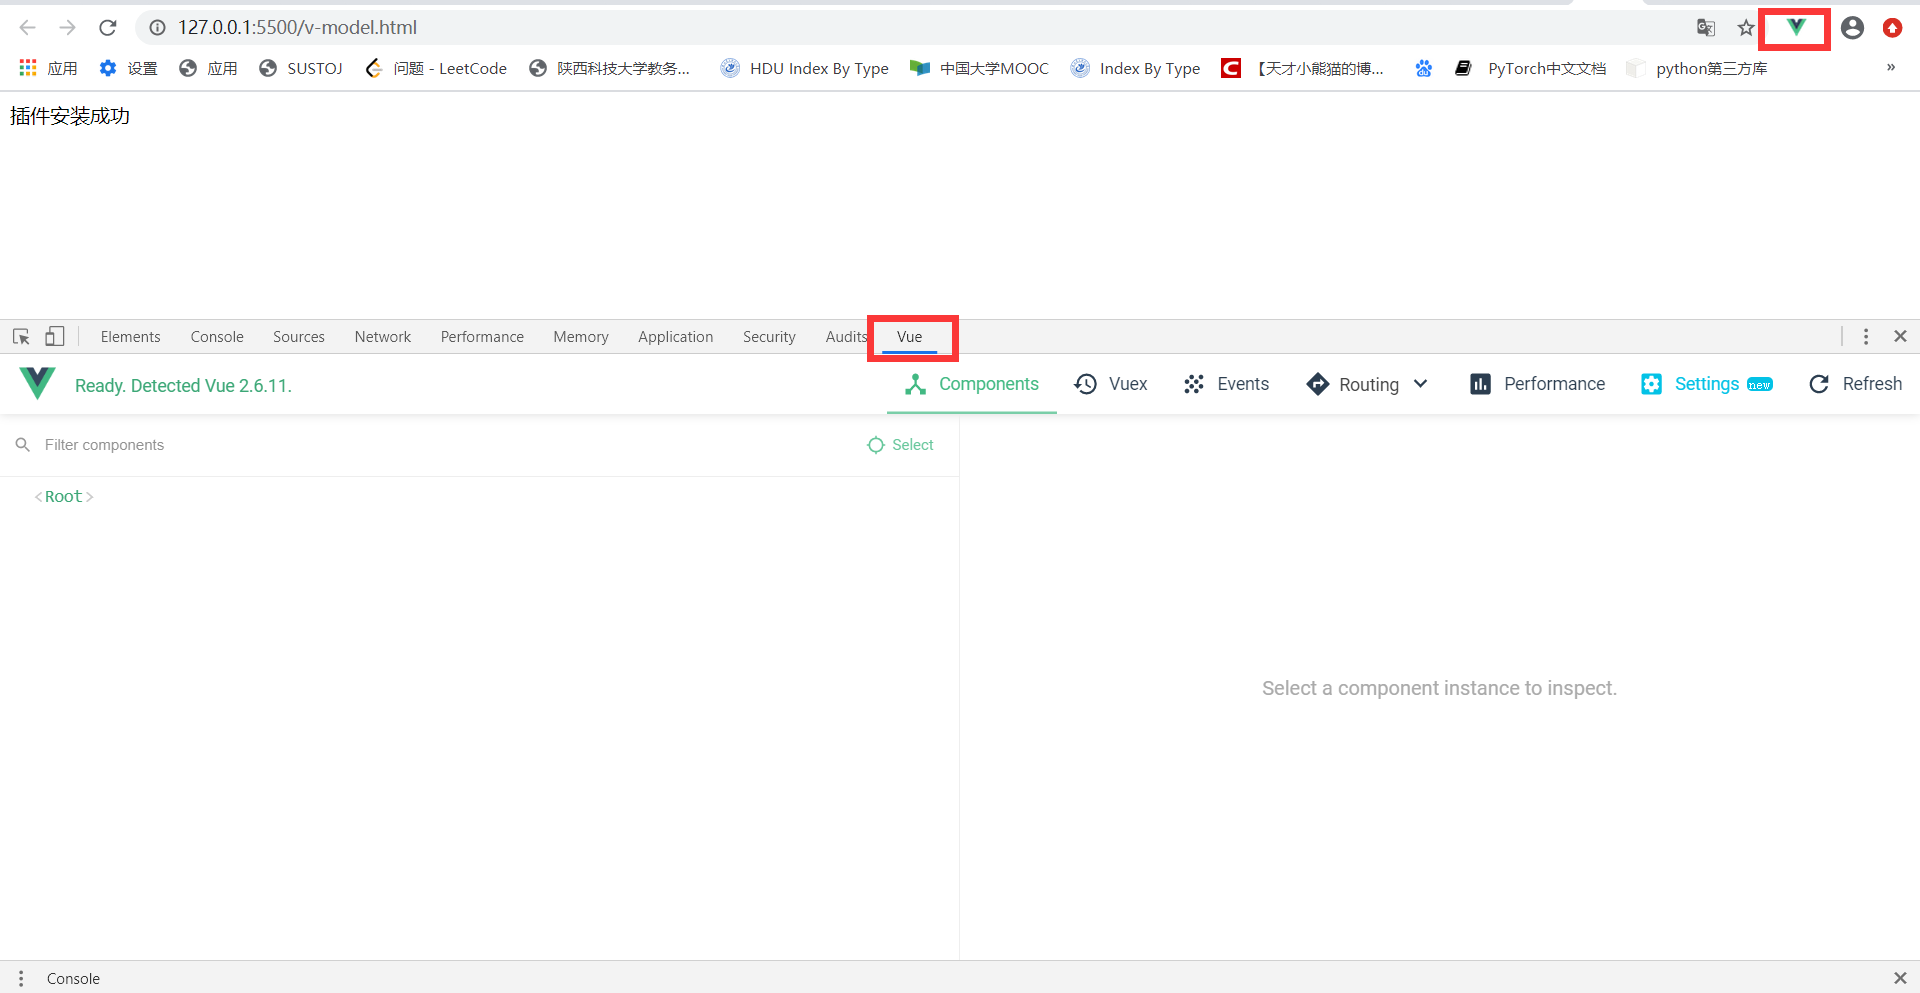
Task: Open the python第三方库 bookmark
Action: (x=1697, y=68)
